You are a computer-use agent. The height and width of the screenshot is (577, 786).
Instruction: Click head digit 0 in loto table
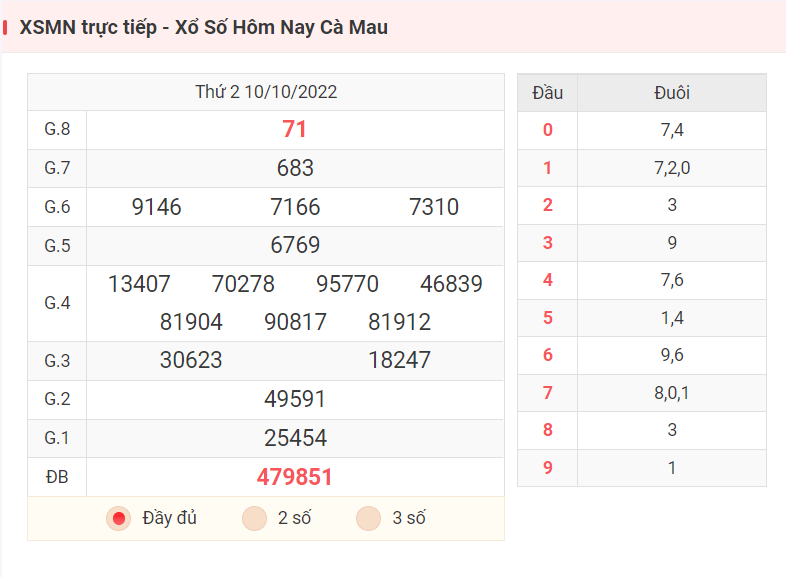coord(547,130)
